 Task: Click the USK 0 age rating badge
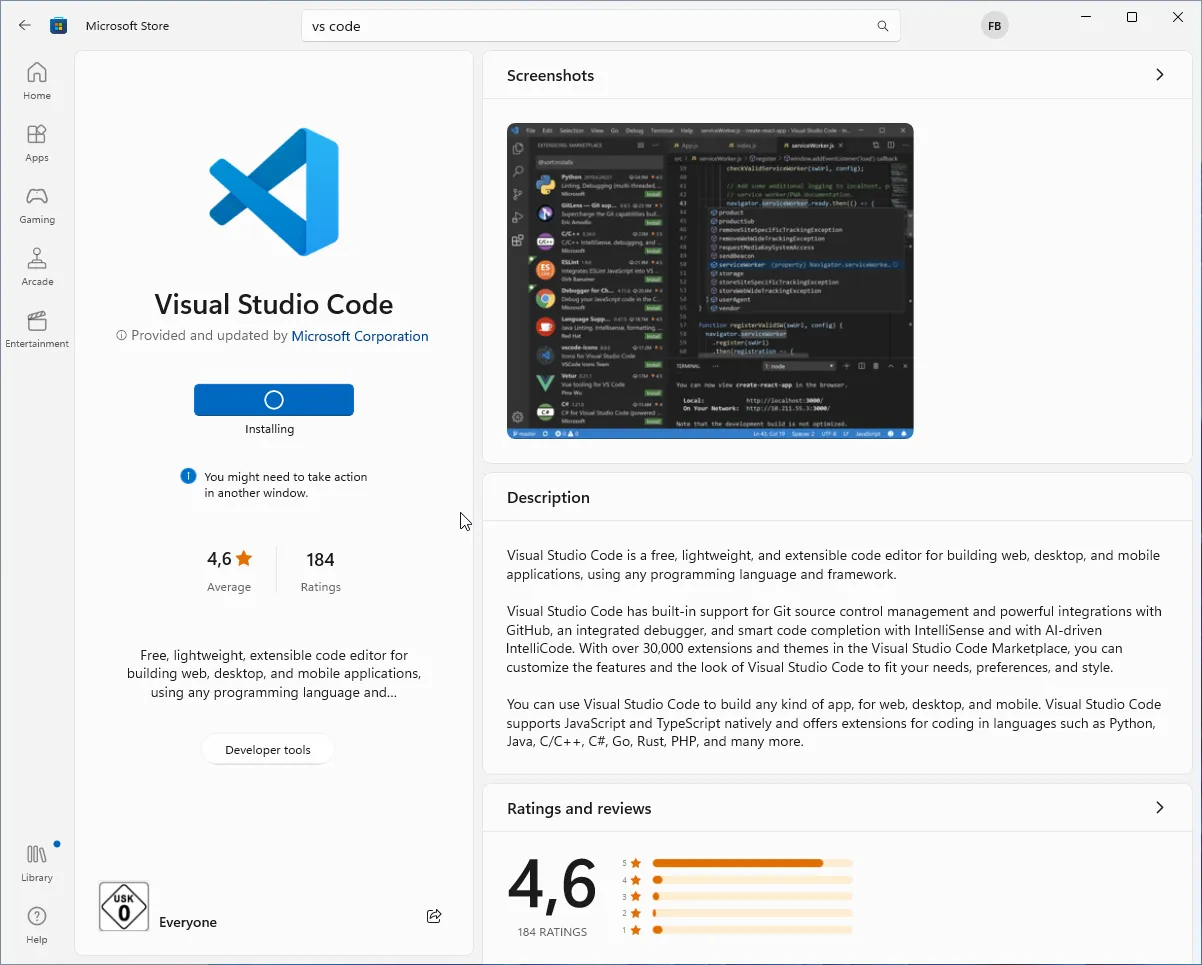pyautogui.click(x=123, y=906)
